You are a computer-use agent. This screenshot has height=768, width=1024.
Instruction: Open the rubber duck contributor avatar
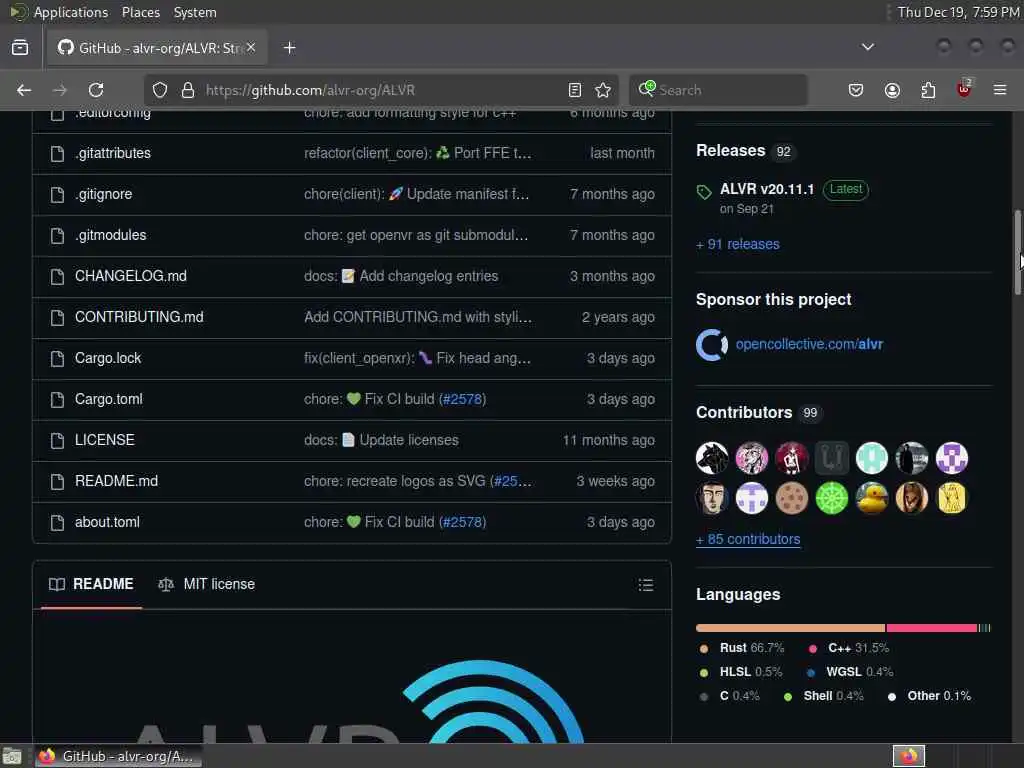point(872,498)
